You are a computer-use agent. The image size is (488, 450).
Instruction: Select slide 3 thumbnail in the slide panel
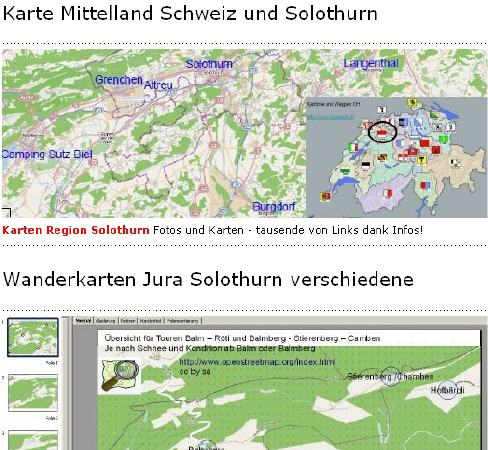[33, 440]
